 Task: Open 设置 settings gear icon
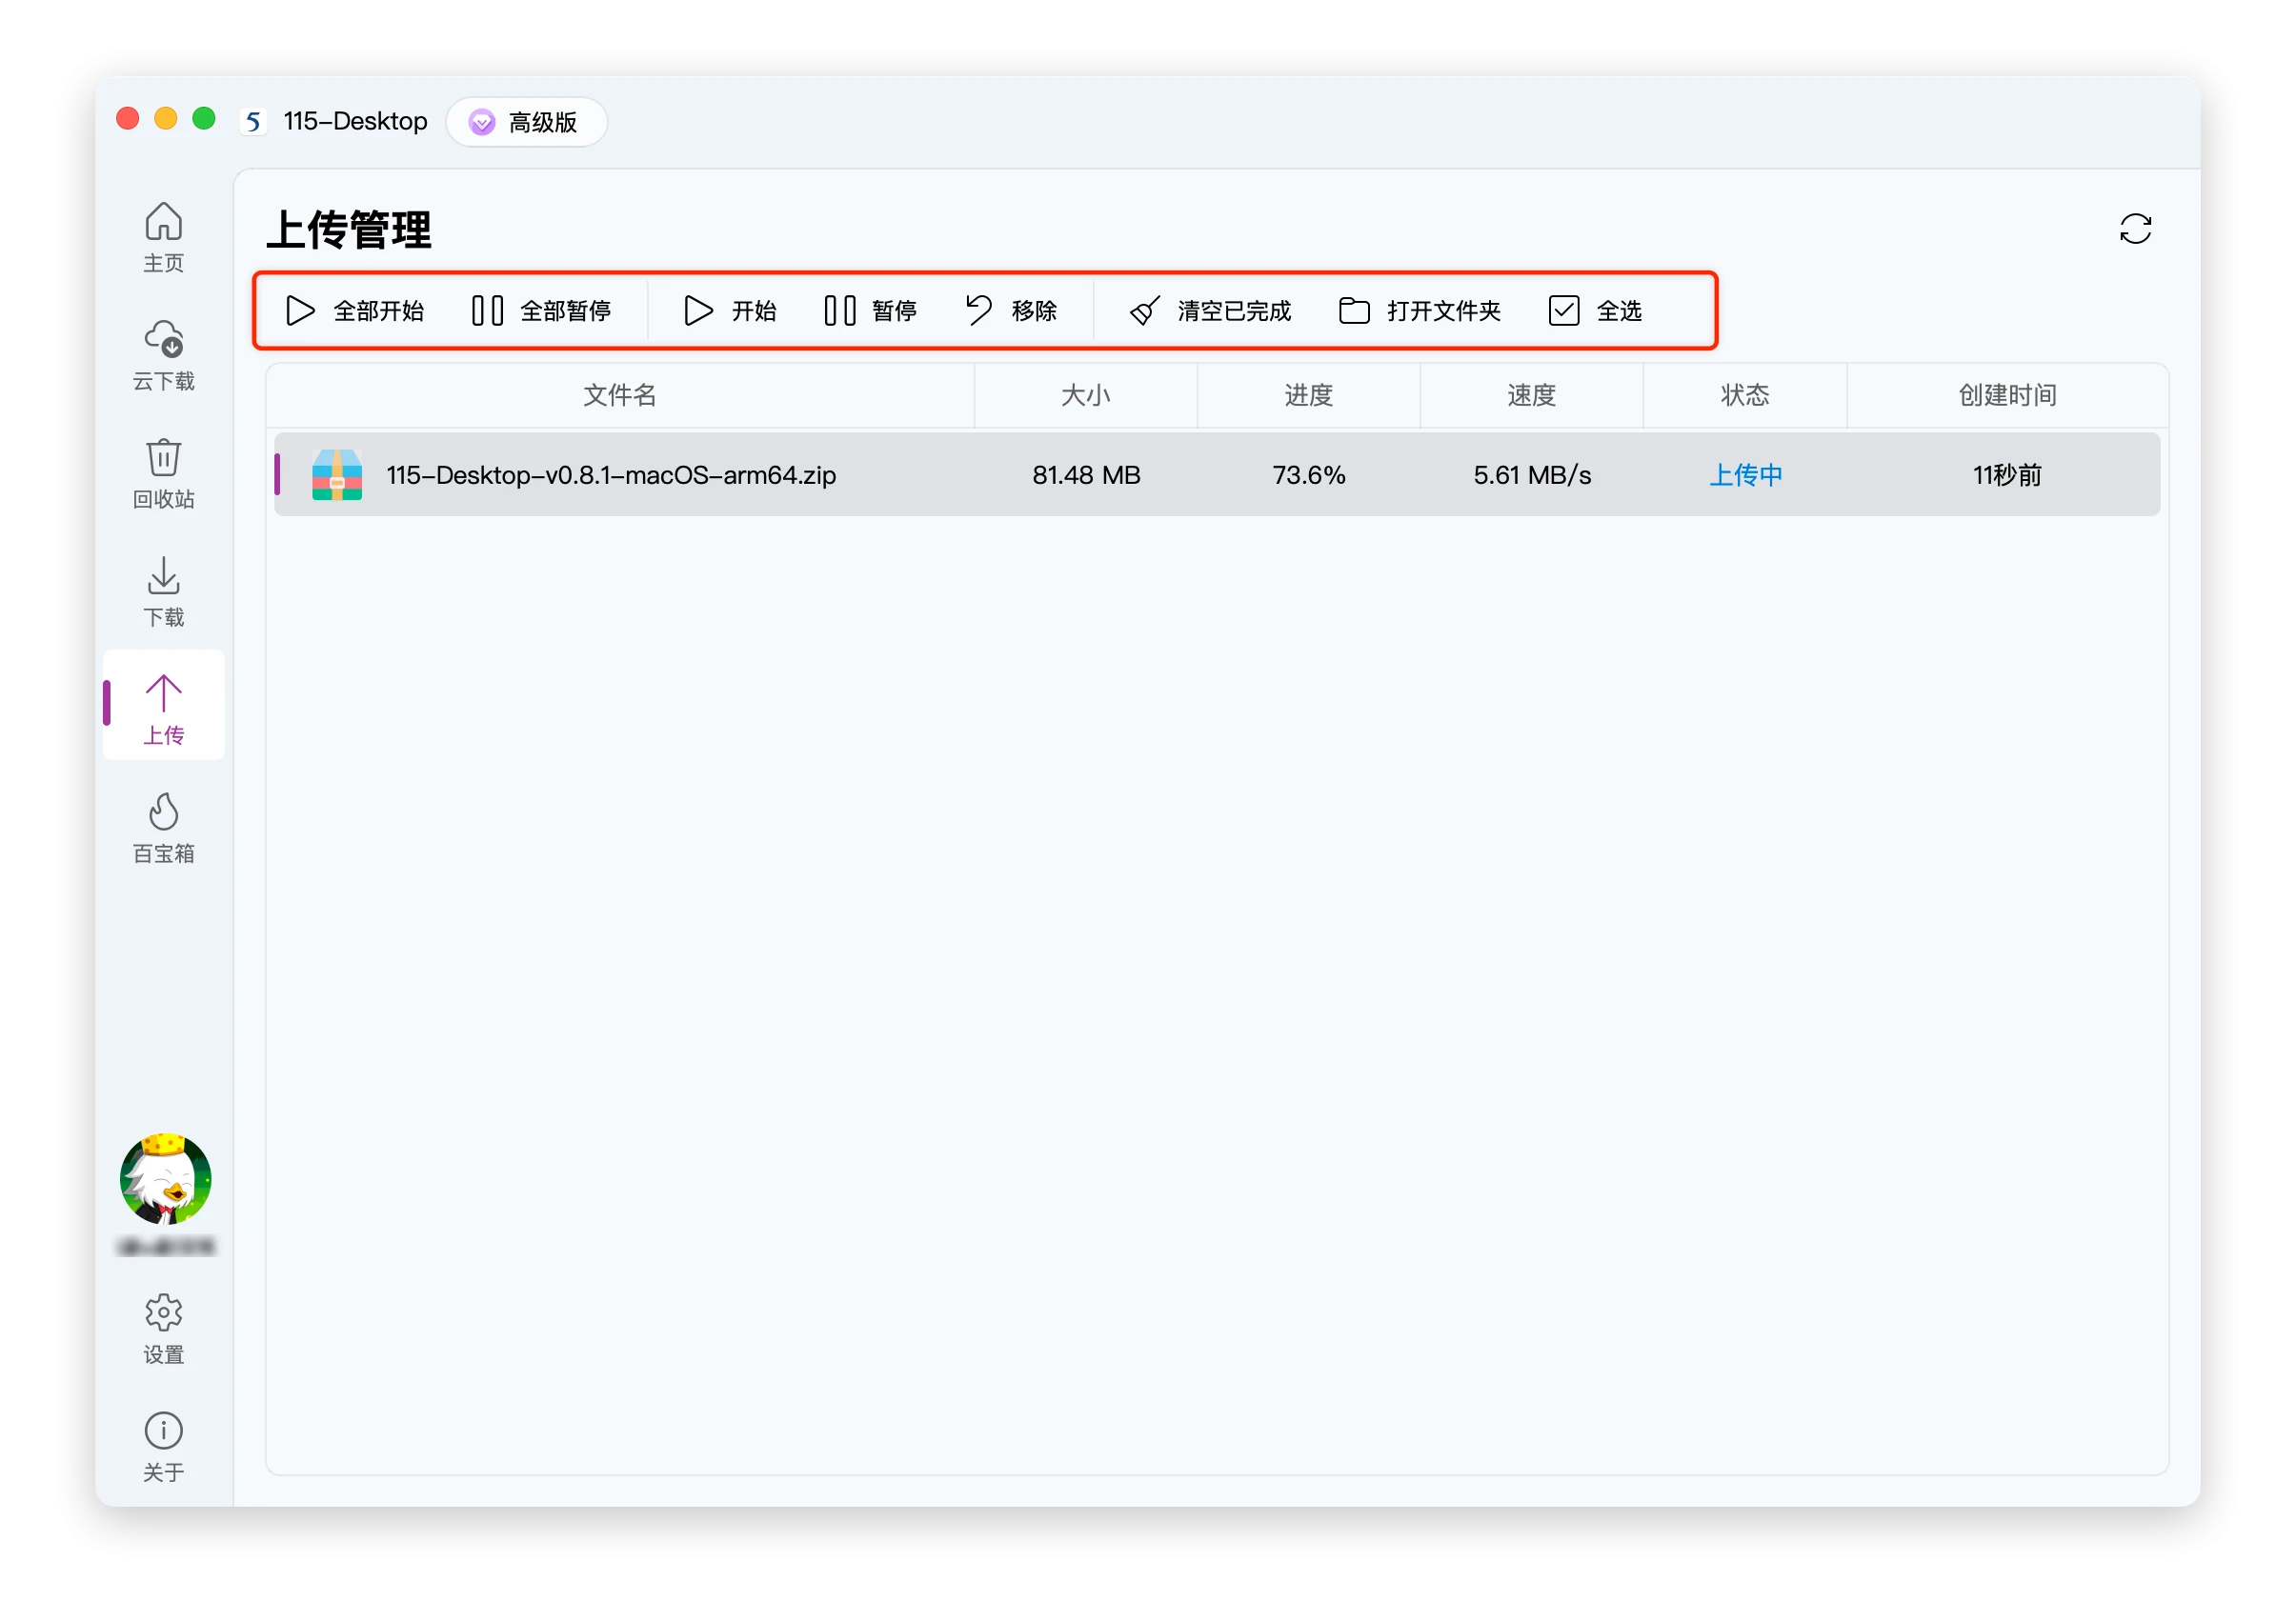click(x=163, y=1328)
